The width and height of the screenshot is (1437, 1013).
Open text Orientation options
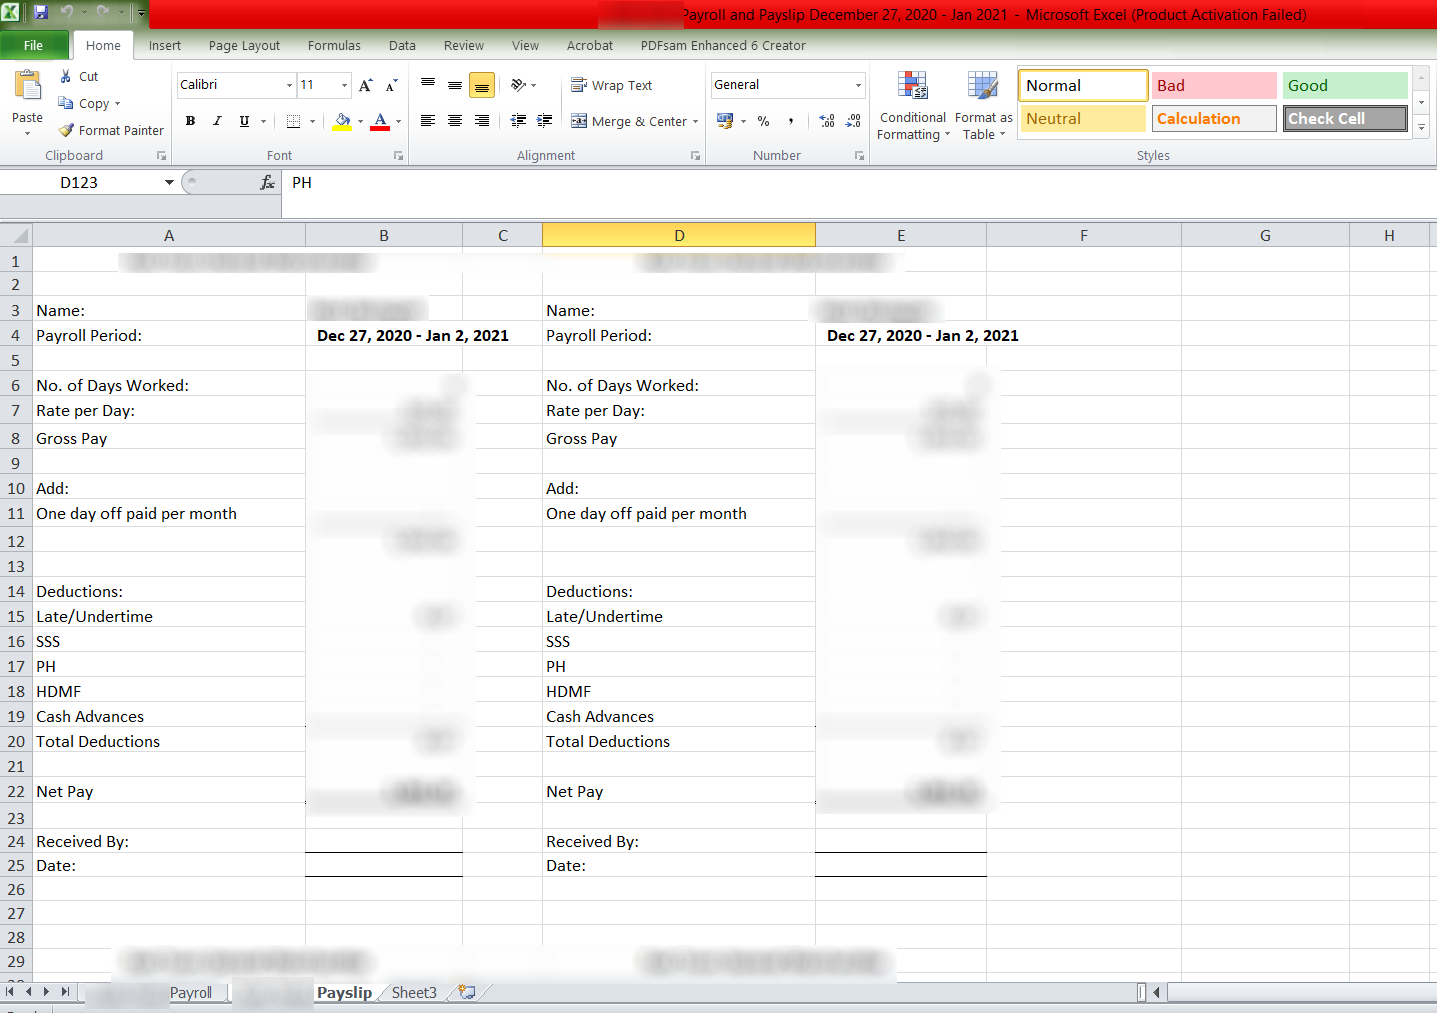(523, 85)
